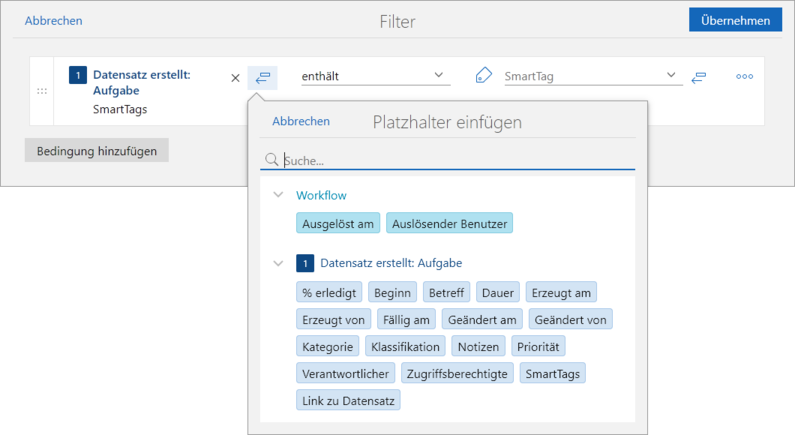Click the numbered 1 badge in placeholder list

point(305,264)
